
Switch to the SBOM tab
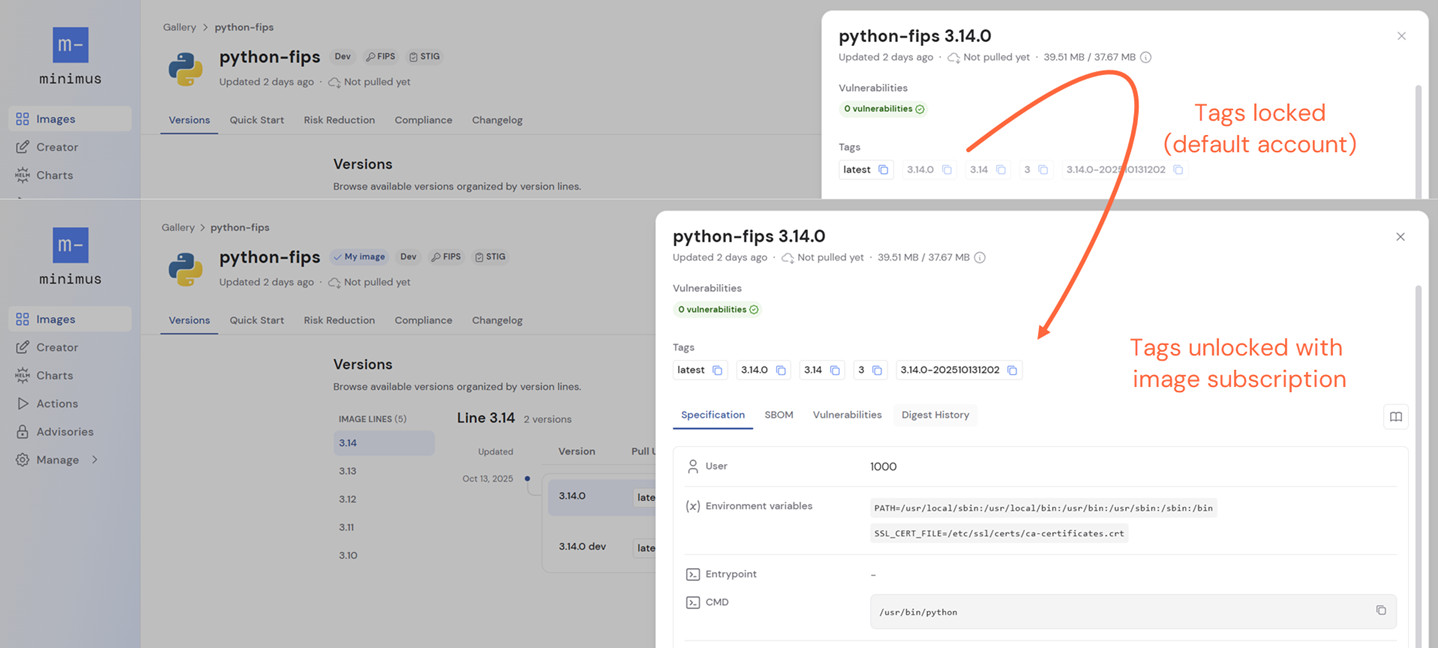click(779, 414)
